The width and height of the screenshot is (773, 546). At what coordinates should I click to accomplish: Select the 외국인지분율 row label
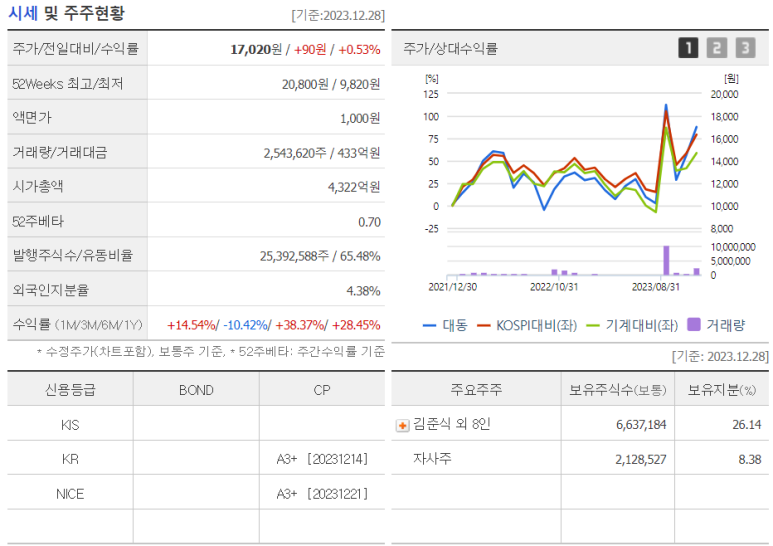pos(51,290)
